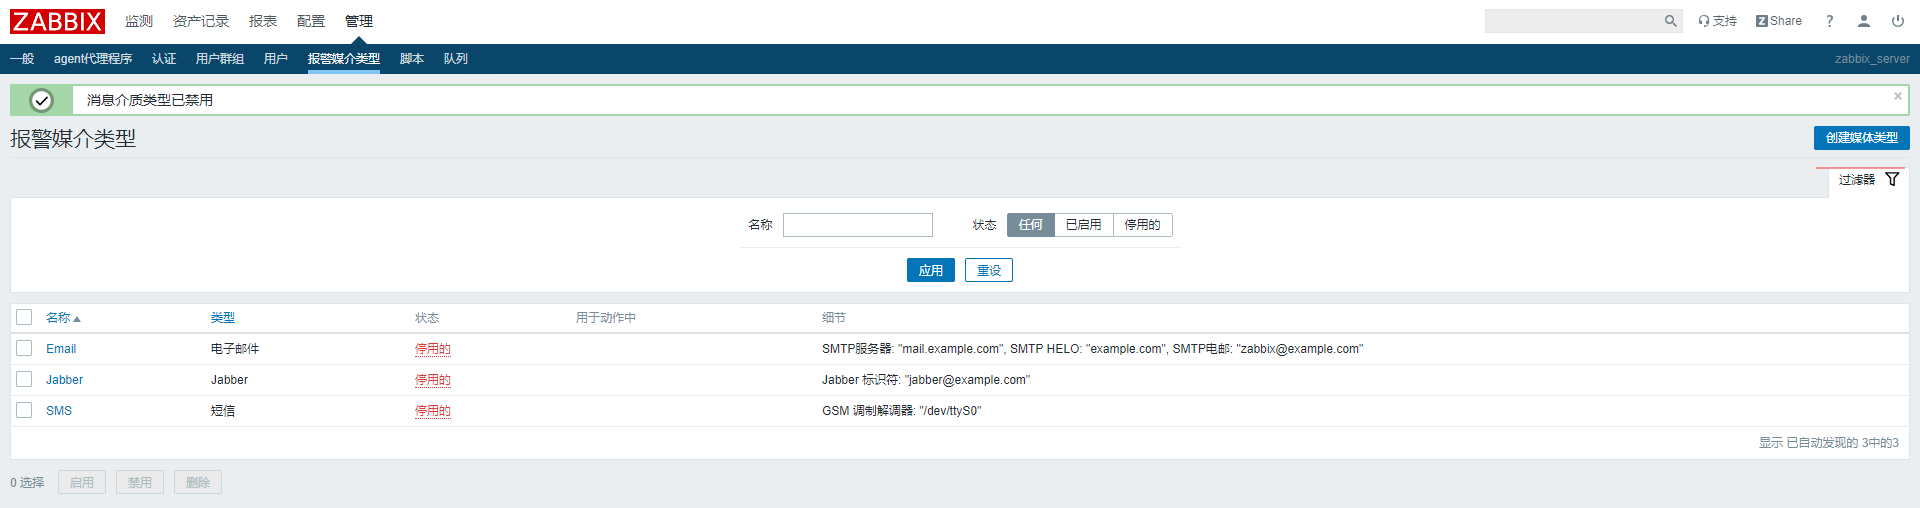Open the 资产记录 top menu

pyautogui.click(x=201, y=21)
